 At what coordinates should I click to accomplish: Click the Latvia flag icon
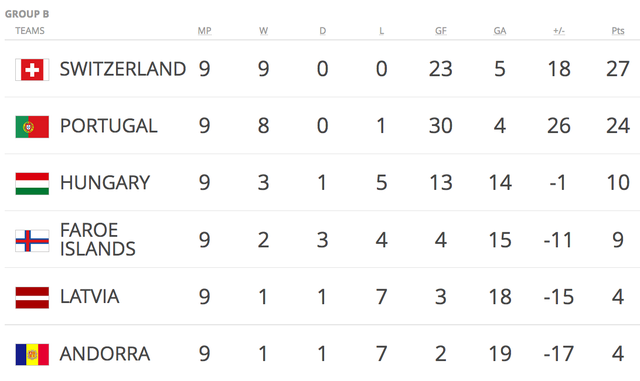tap(32, 297)
